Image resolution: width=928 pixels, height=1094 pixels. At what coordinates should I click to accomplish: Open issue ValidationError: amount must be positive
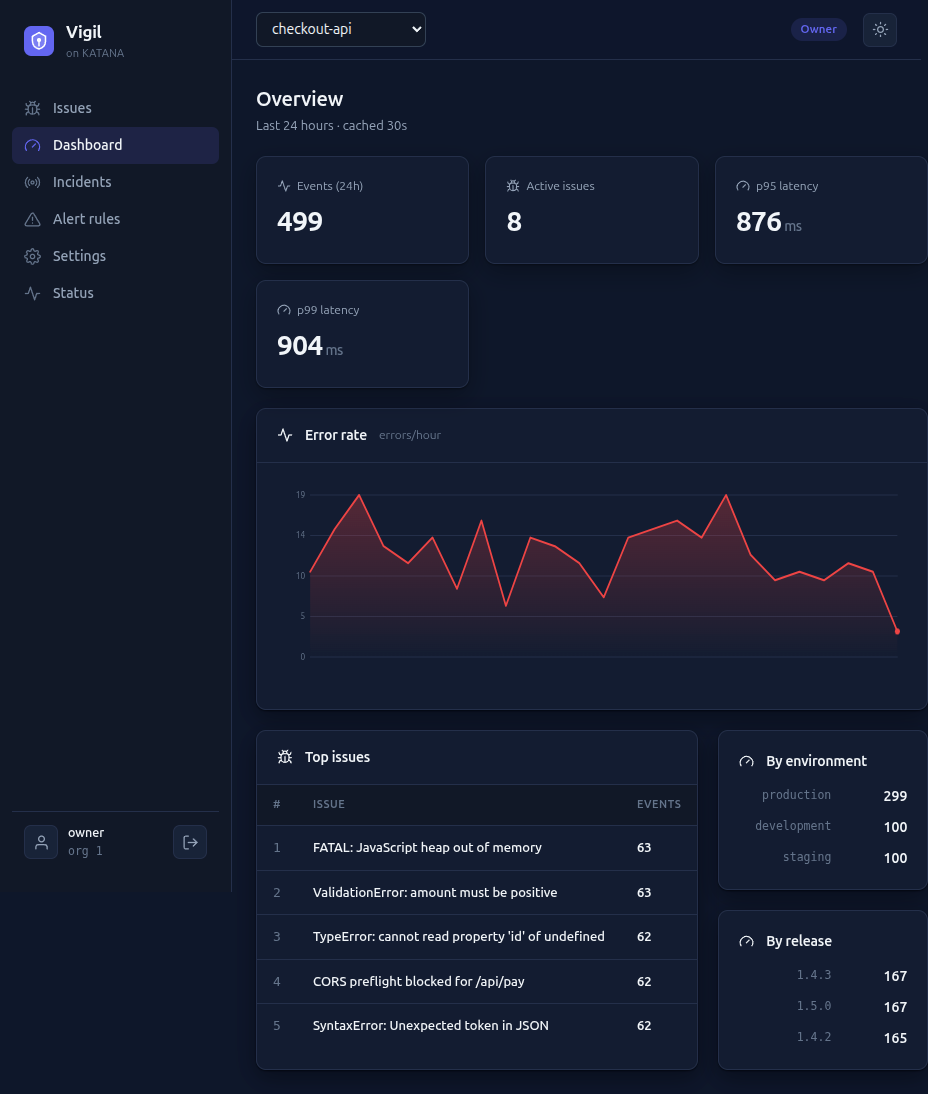click(x=477, y=892)
